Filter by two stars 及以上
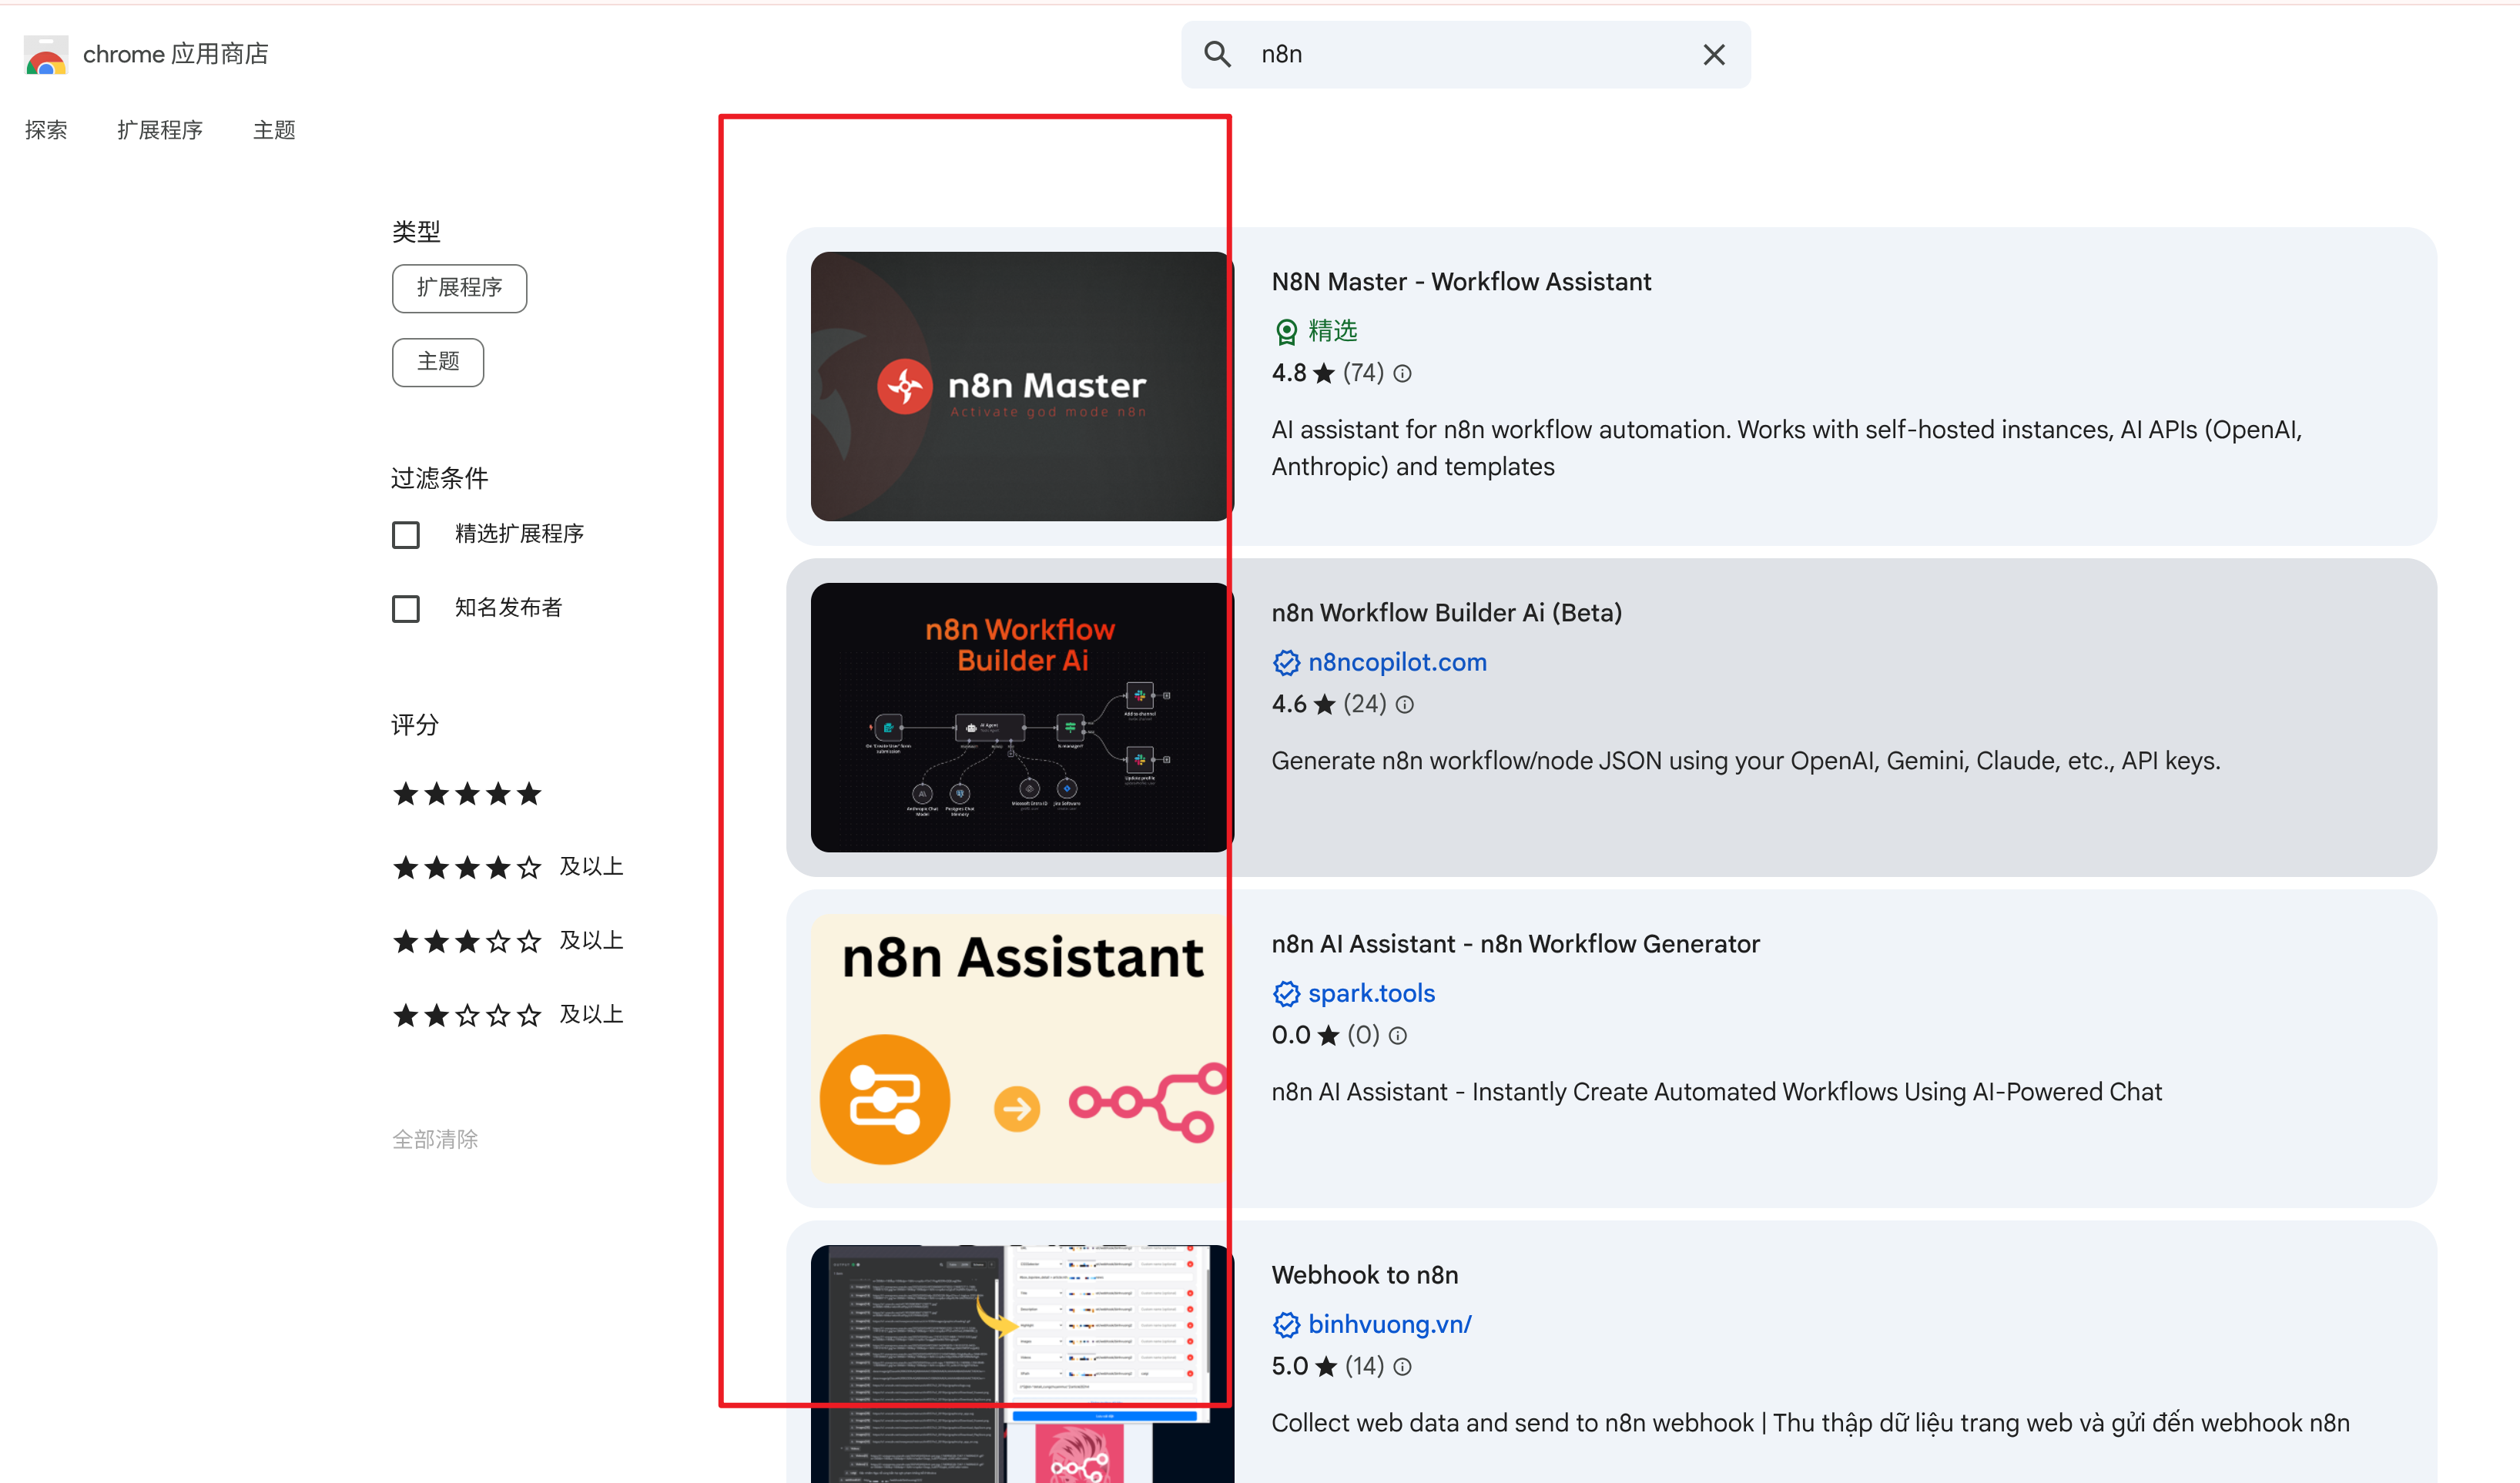 508,1015
